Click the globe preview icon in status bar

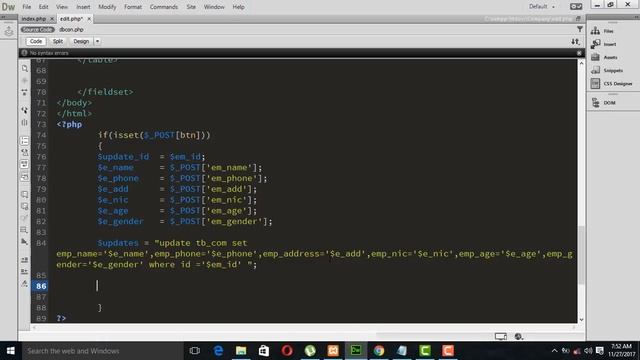[518, 336]
